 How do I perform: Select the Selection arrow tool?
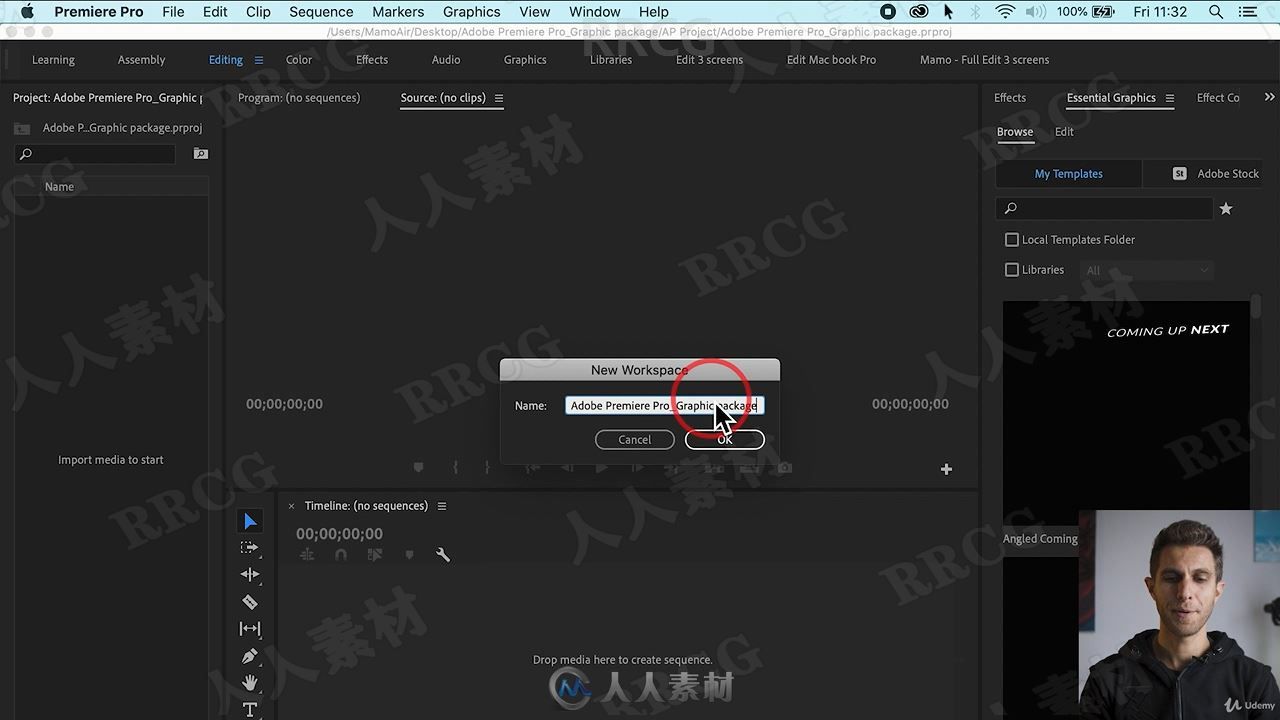click(250, 521)
